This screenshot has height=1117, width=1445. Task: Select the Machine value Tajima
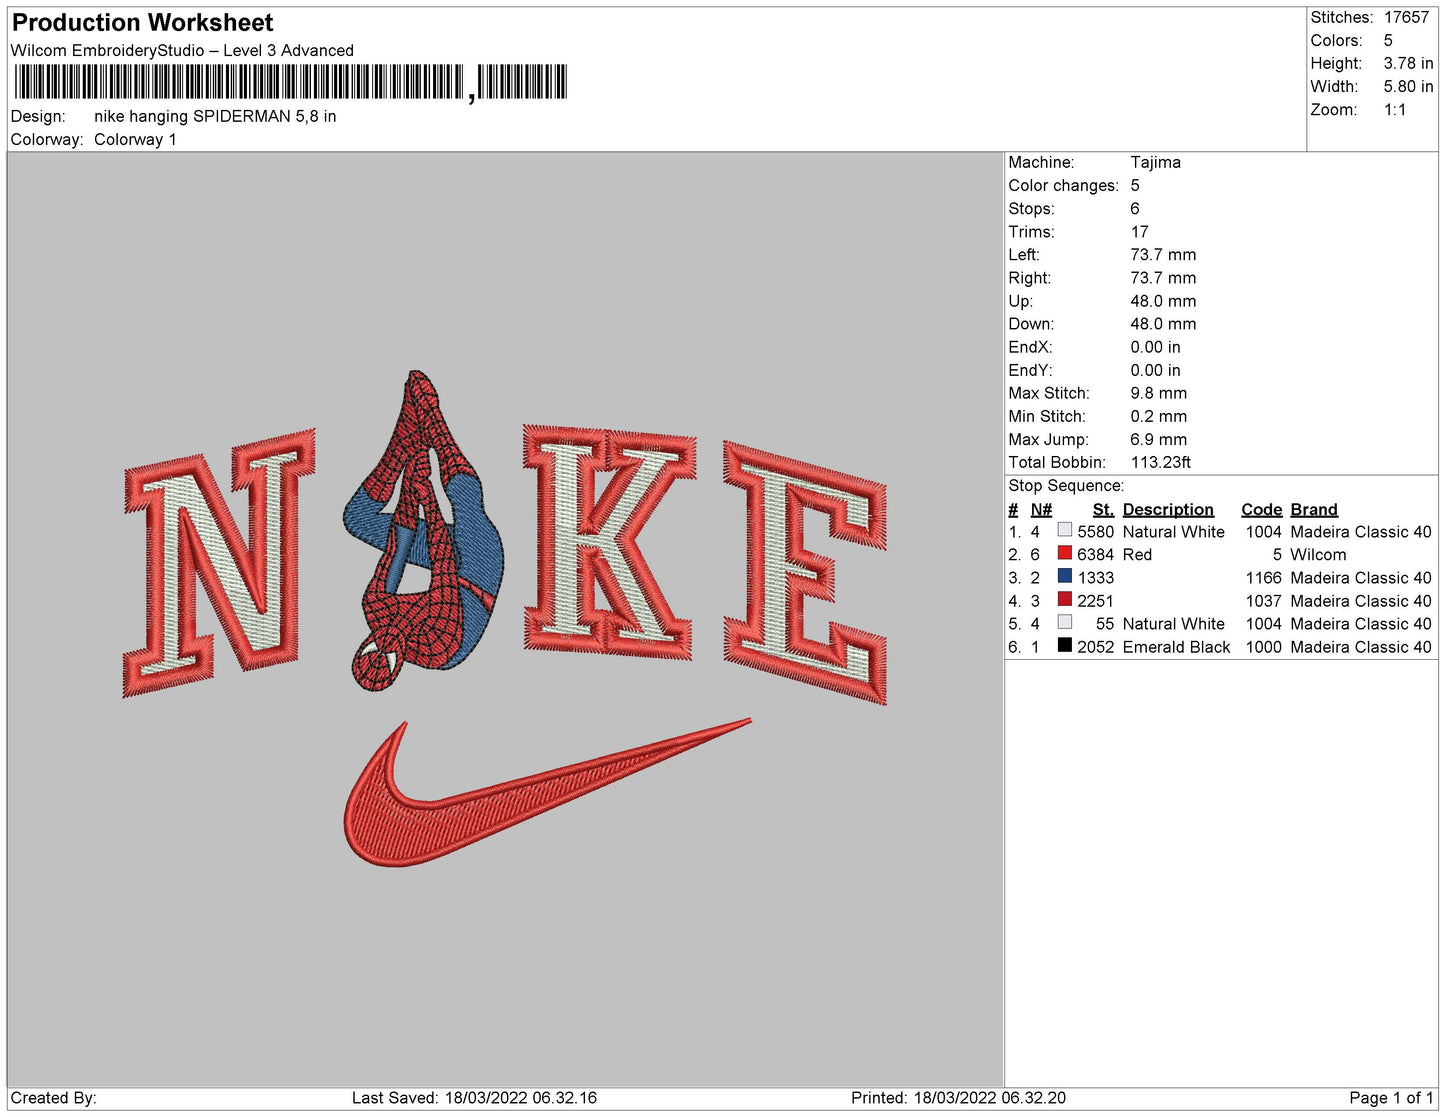pyautogui.click(x=1155, y=162)
